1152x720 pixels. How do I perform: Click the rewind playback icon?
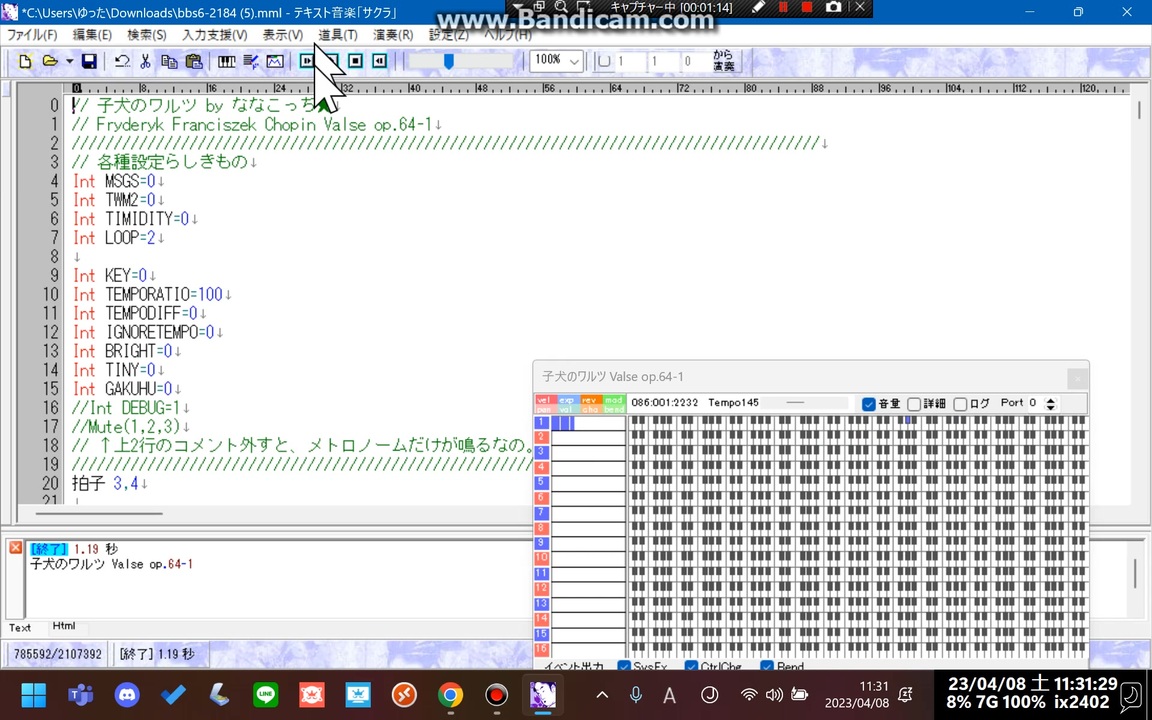(379, 61)
